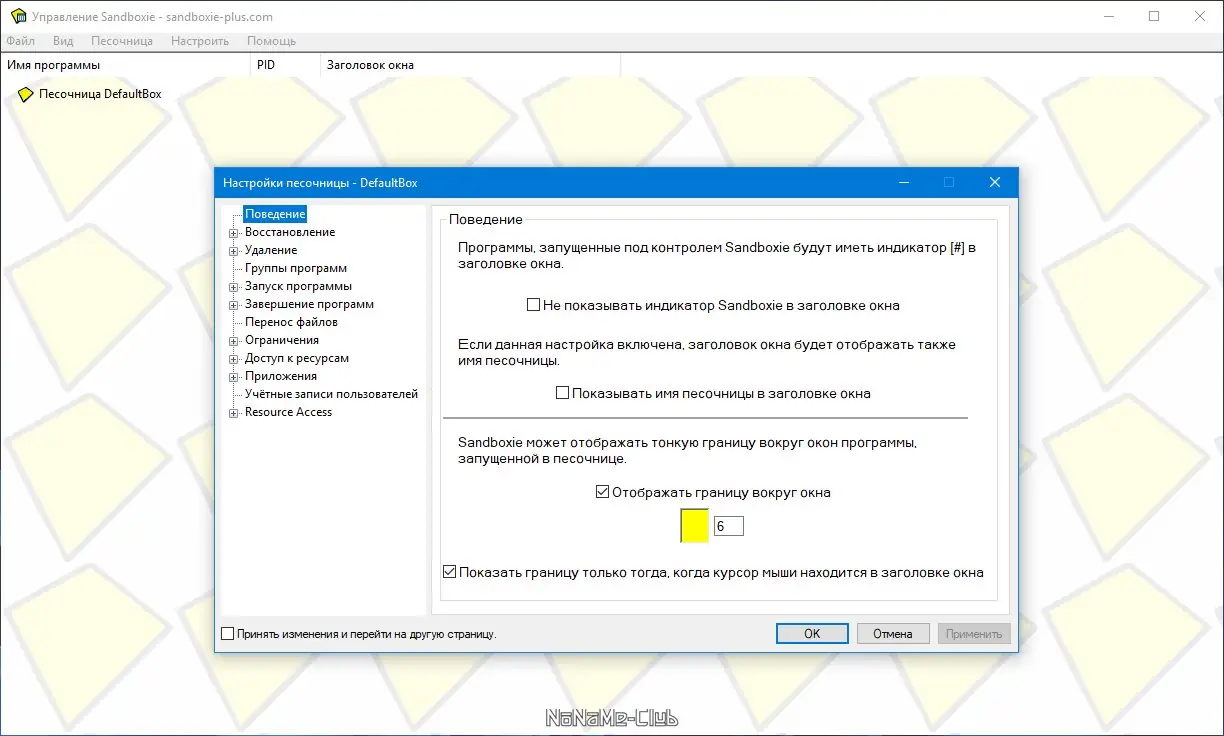This screenshot has width=1224, height=736.
Task: Select Доступ к ресурсам in the tree
Action: coord(297,358)
